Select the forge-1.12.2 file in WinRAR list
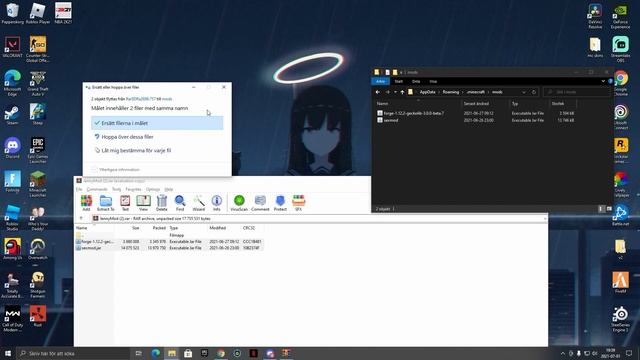640x360 pixels. point(169,242)
